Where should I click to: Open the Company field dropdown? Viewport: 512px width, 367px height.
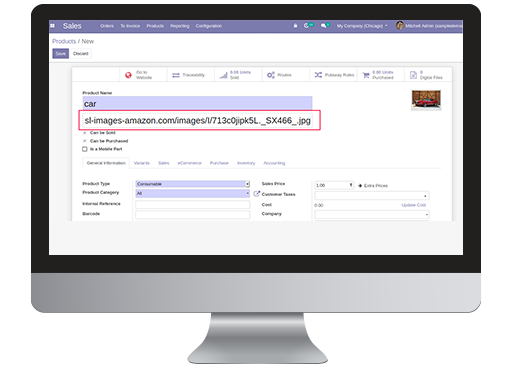[372, 214]
